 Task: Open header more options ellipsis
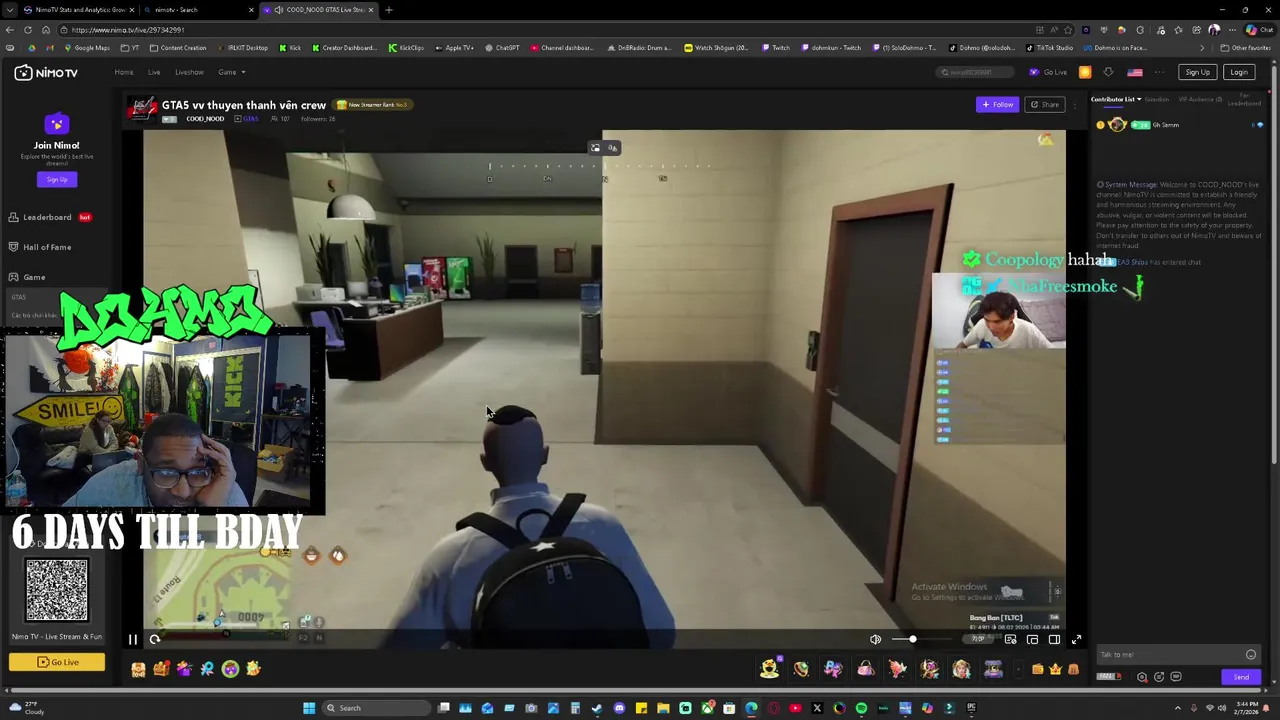pos(1160,72)
